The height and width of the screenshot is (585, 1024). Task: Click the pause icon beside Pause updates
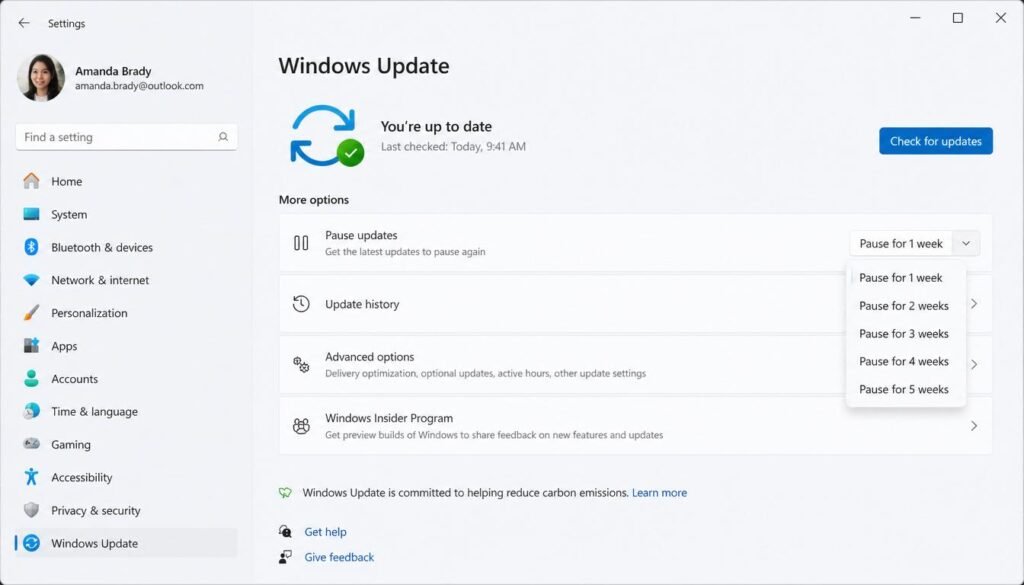301,243
